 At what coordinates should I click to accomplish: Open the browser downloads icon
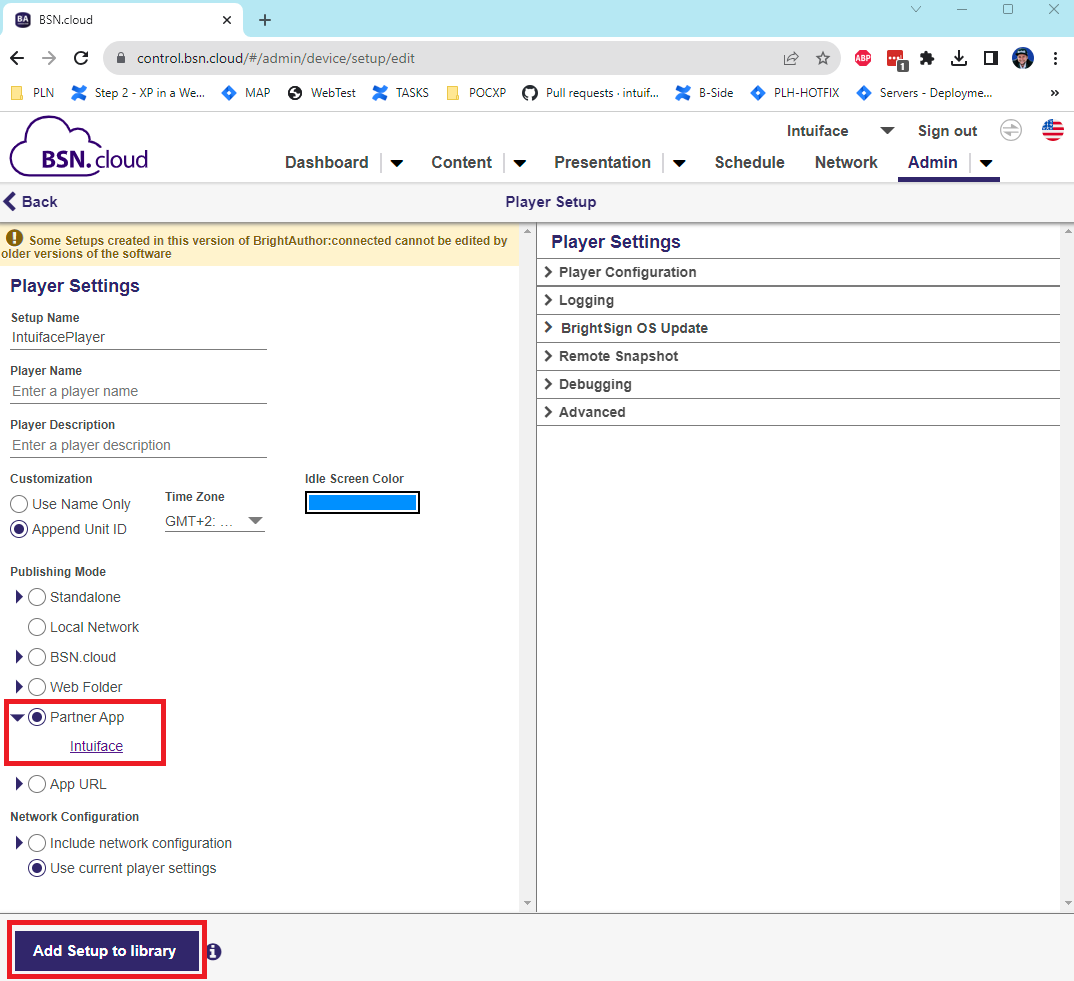959,58
